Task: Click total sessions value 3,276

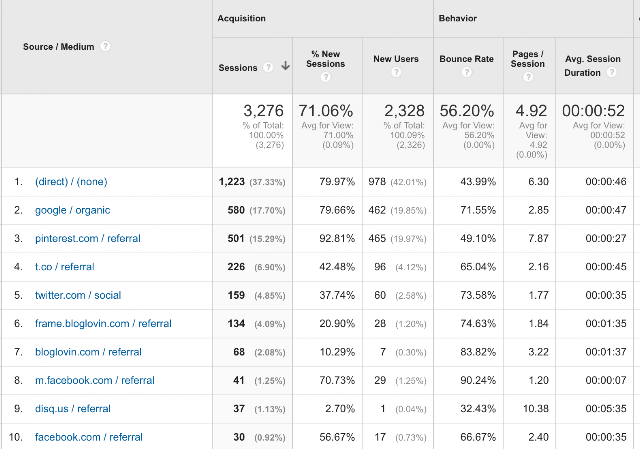Action: point(263,111)
